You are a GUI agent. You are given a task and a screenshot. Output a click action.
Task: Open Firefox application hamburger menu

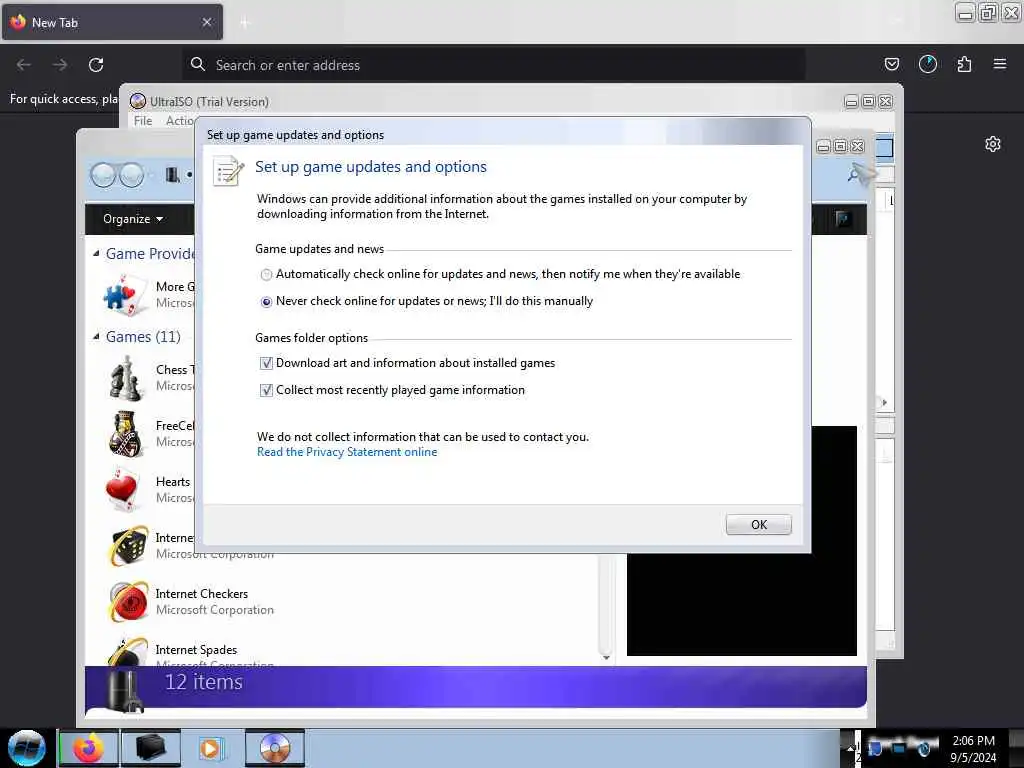1000,64
